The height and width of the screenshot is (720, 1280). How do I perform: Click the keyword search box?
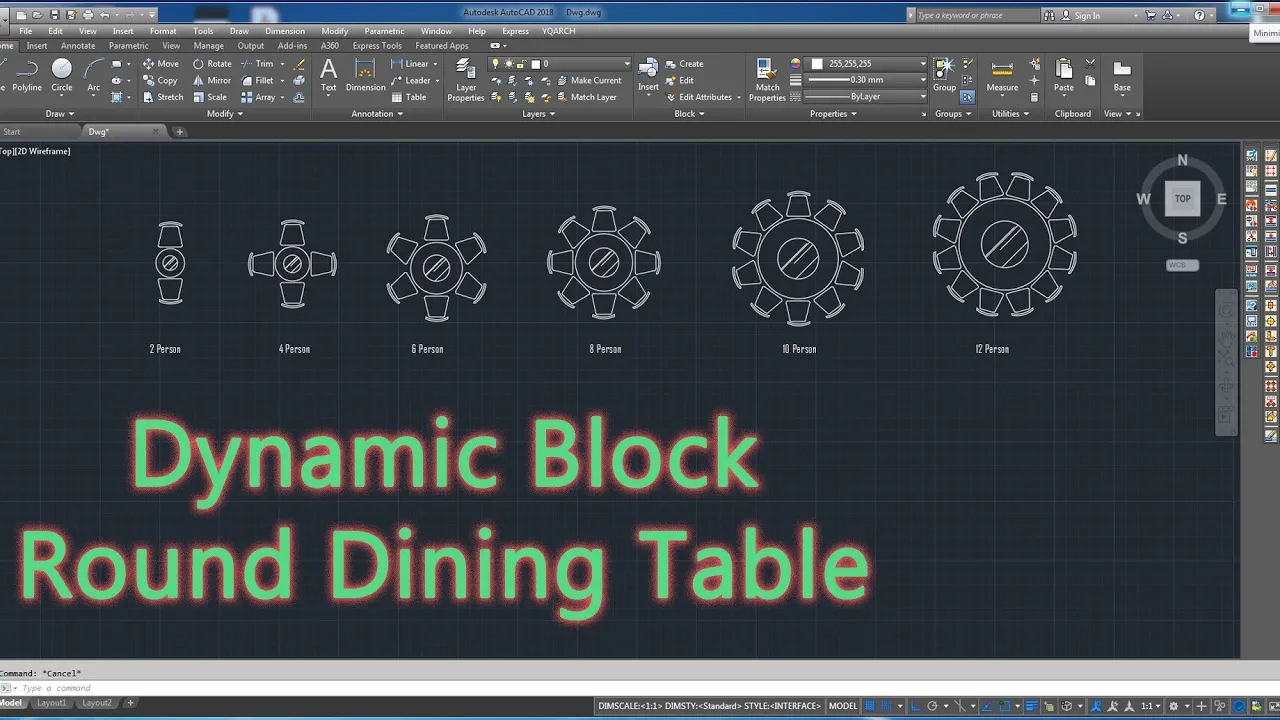click(977, 15)
